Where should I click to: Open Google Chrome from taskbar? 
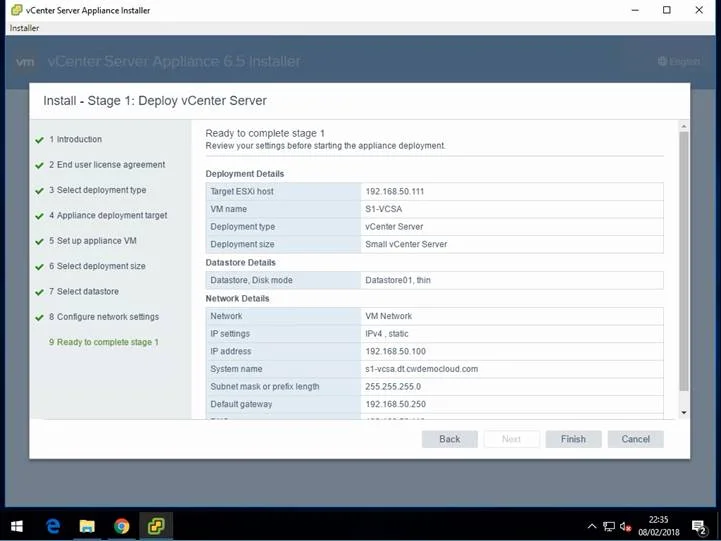point(121,526)
